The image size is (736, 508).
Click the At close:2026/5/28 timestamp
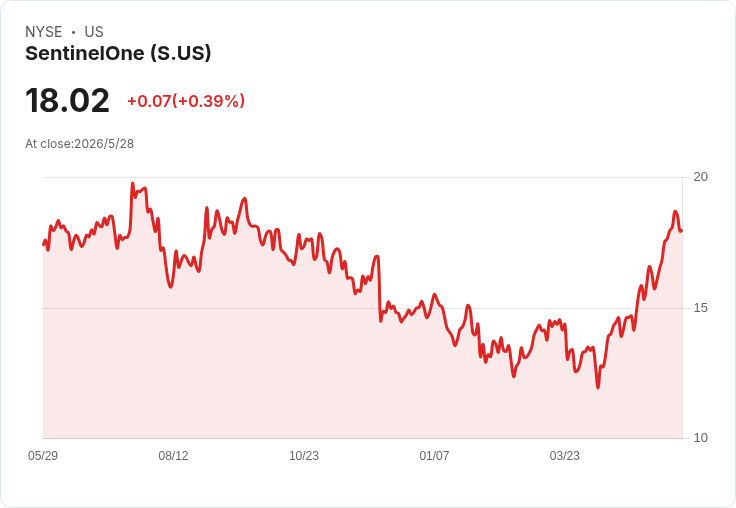coord(79,144)
